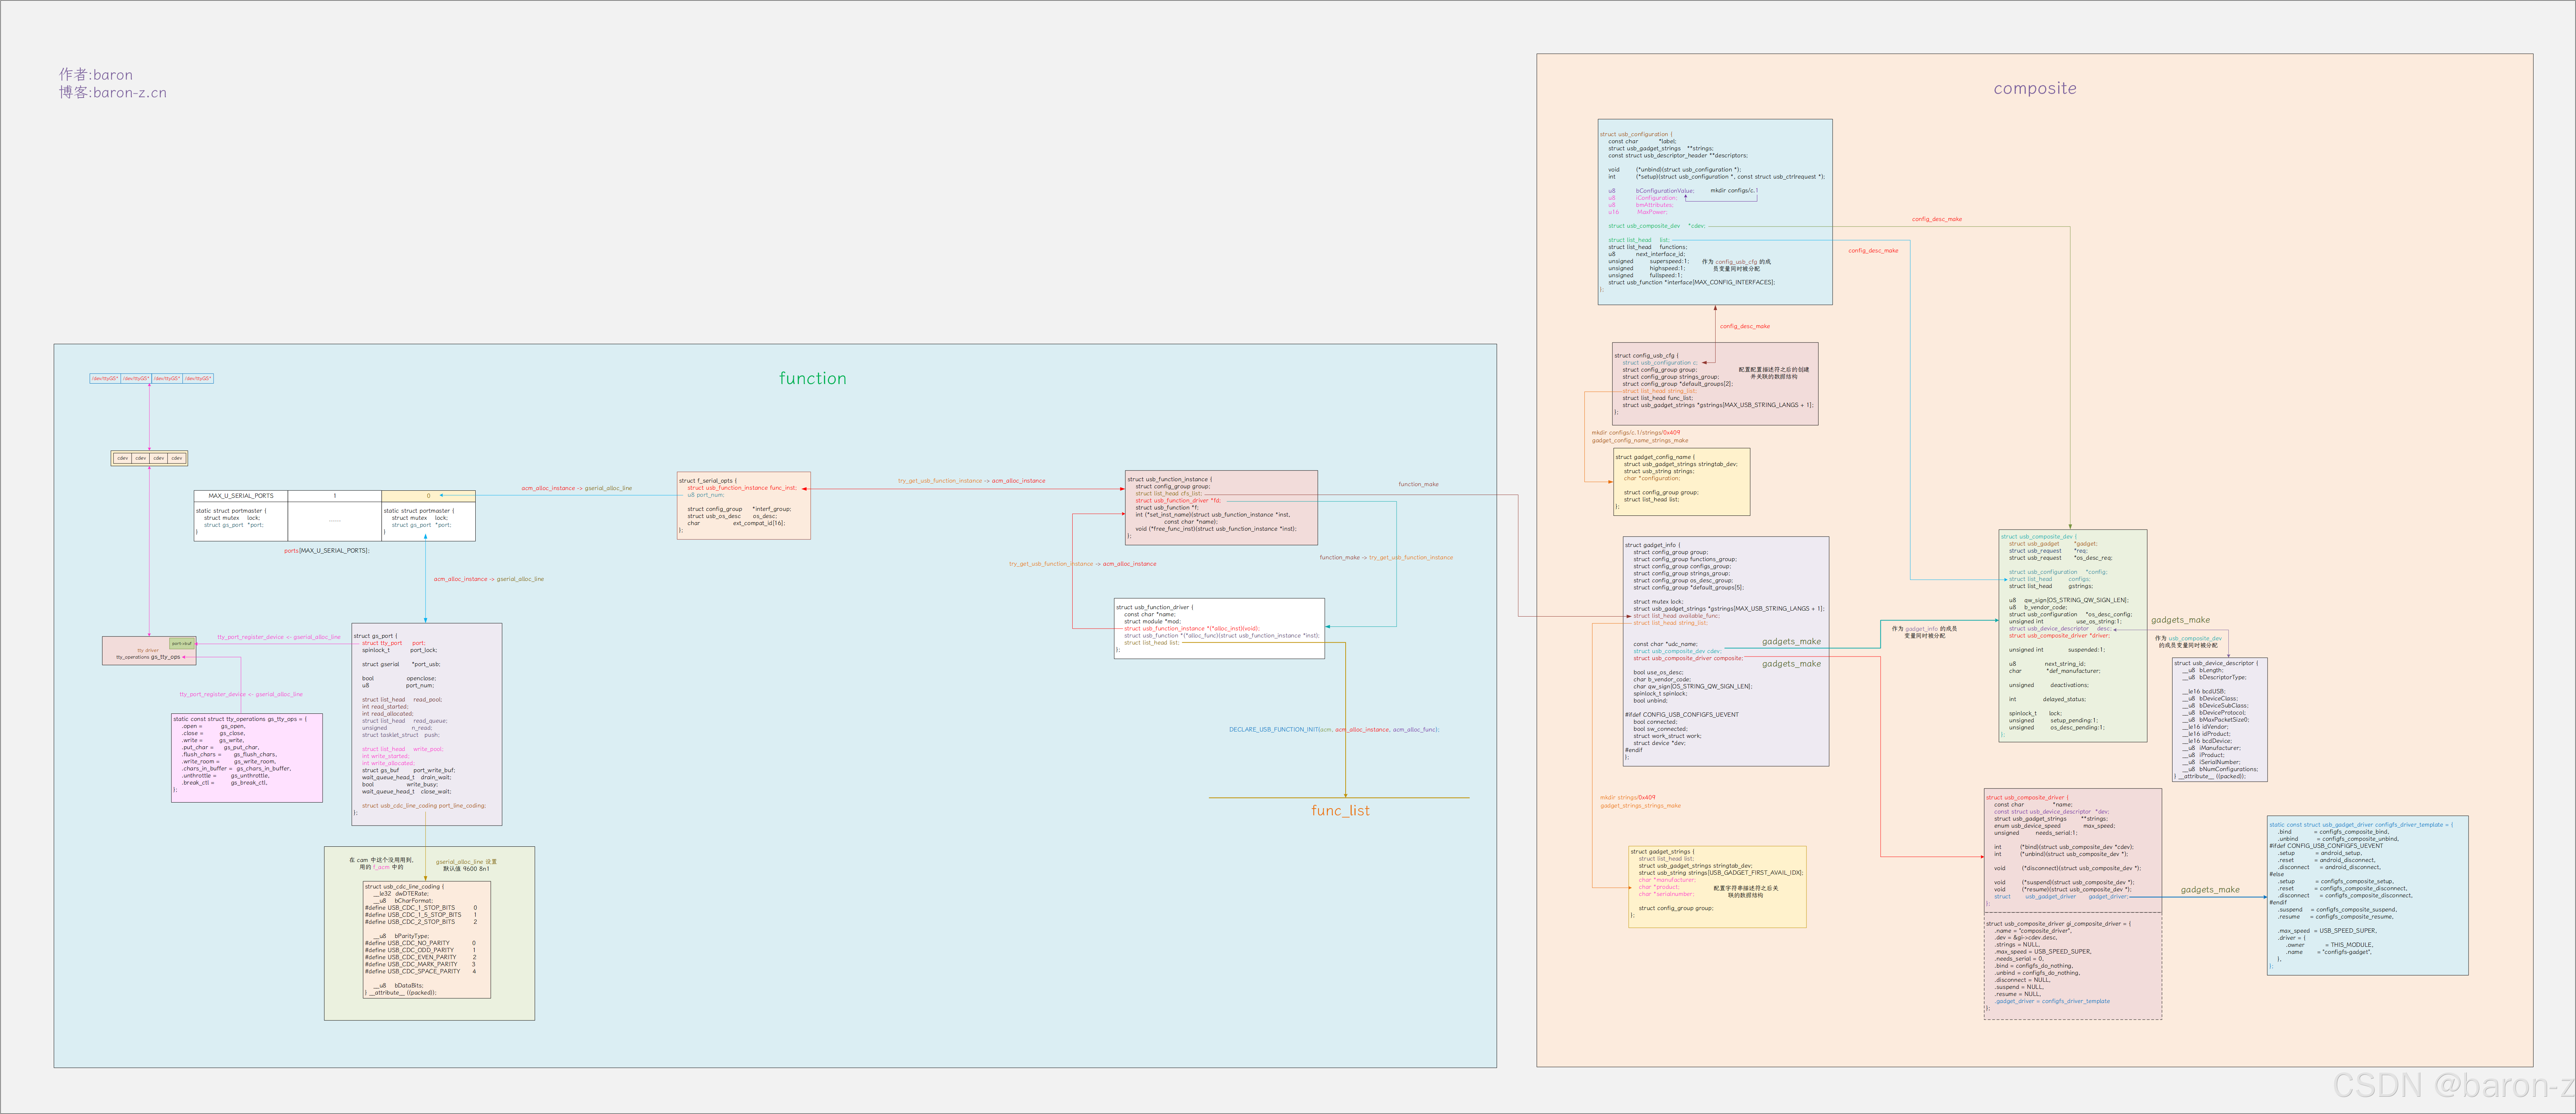
Task: Select the struct gs_port box
Action: [x=426, y=724]
